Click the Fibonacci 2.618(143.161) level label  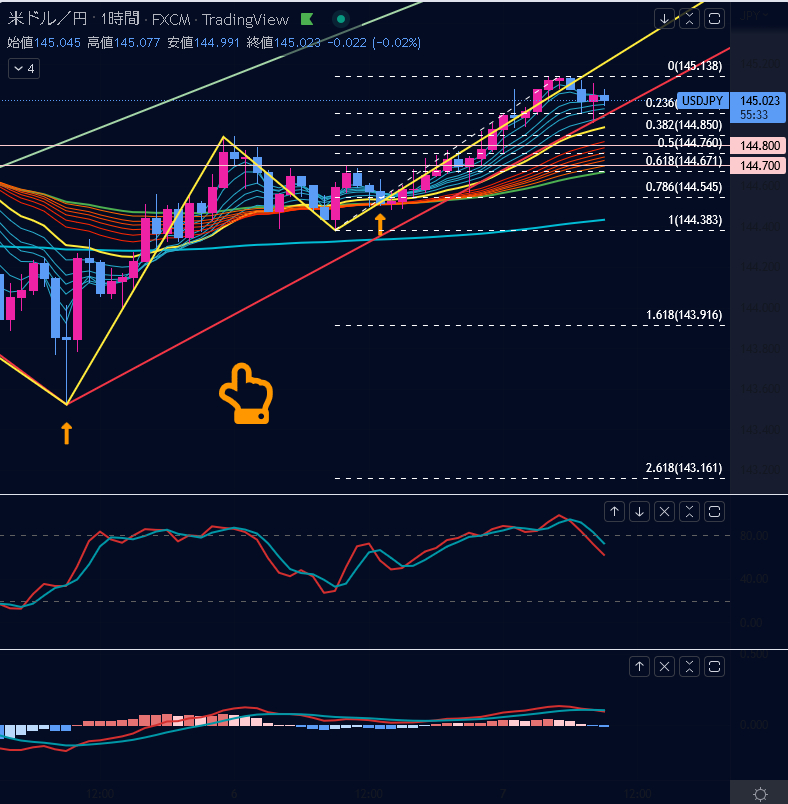[684, 468]
